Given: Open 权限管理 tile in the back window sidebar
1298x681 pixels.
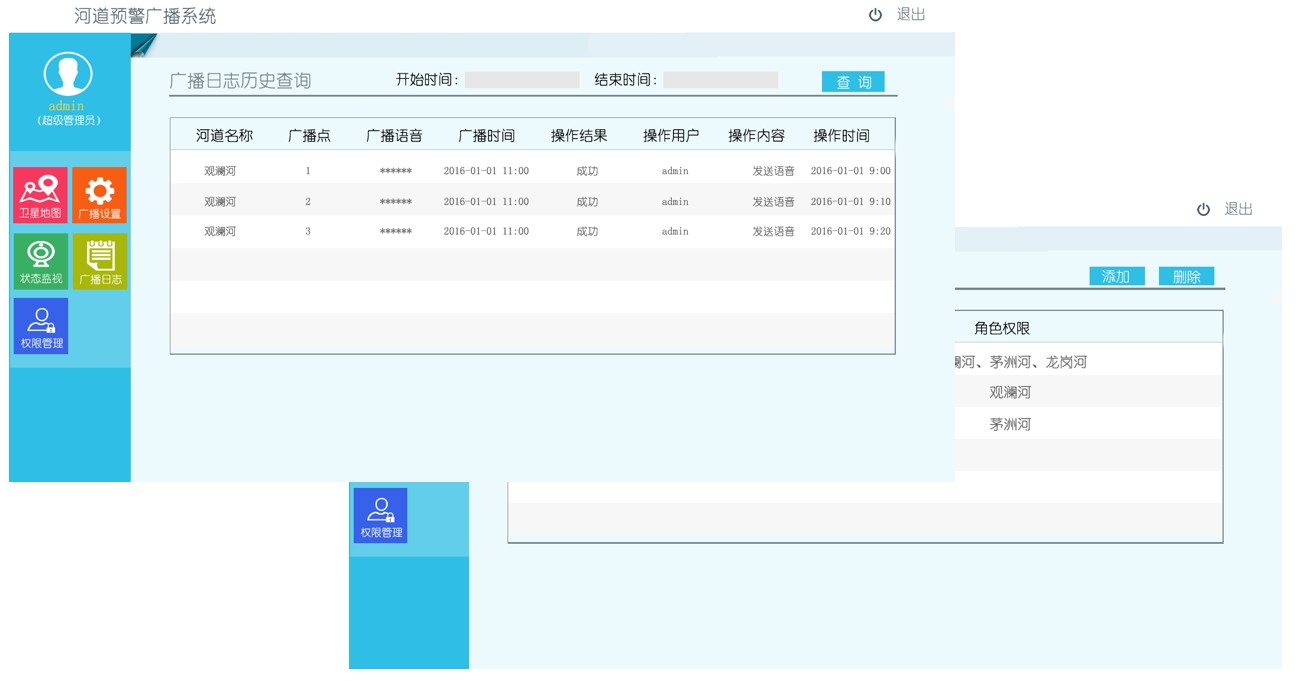Looking at the screenshot, I should [380, 515].
